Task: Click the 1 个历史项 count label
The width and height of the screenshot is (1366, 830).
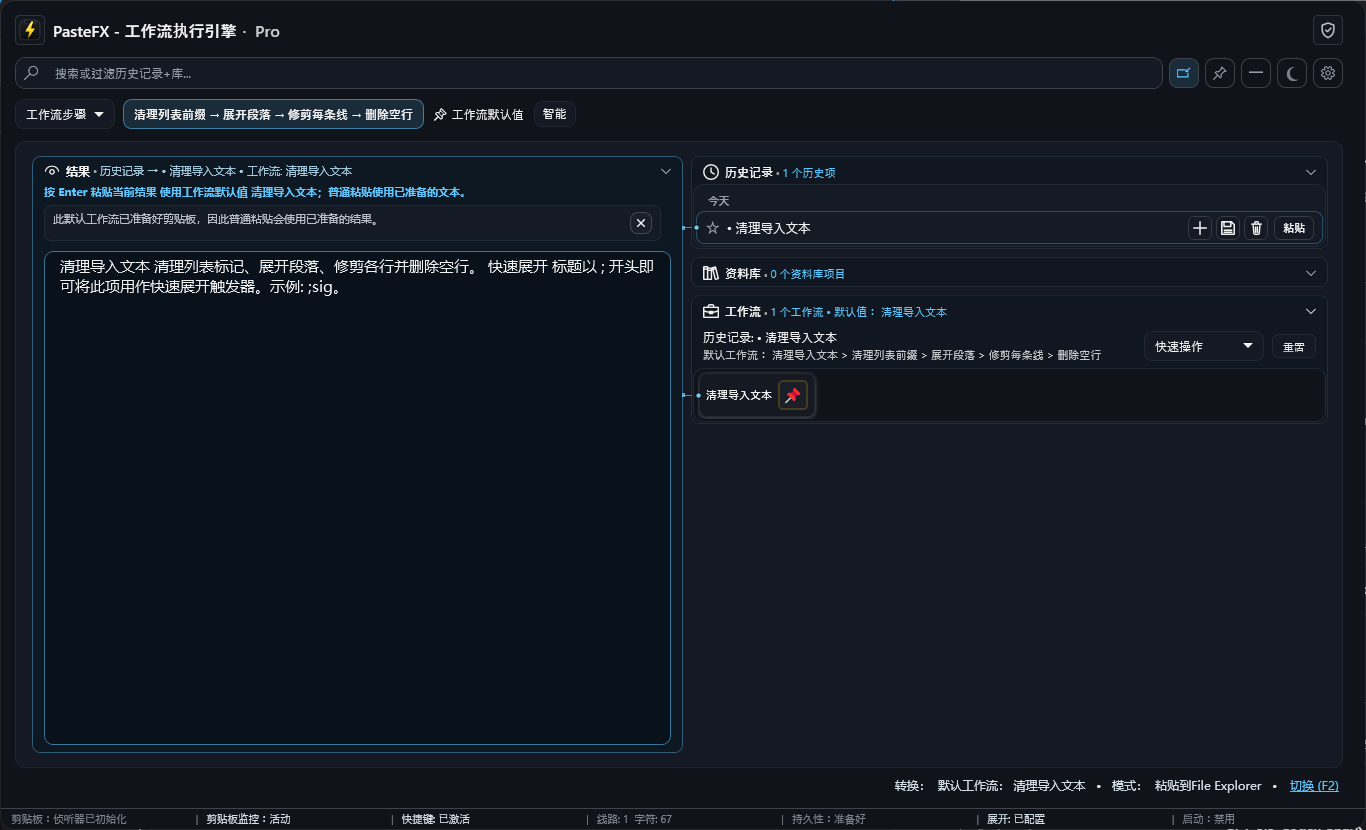Action: pos(809,173)
